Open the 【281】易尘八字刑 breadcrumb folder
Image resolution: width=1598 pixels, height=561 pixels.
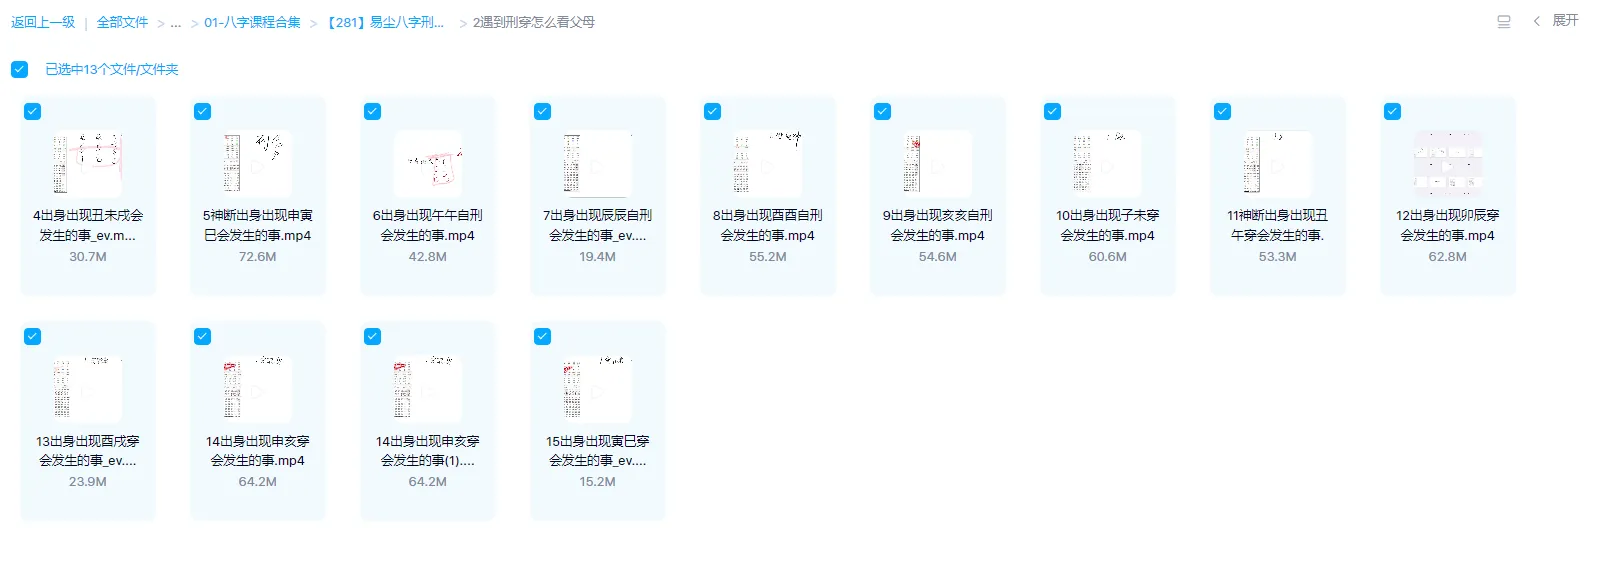coord(385,22)
